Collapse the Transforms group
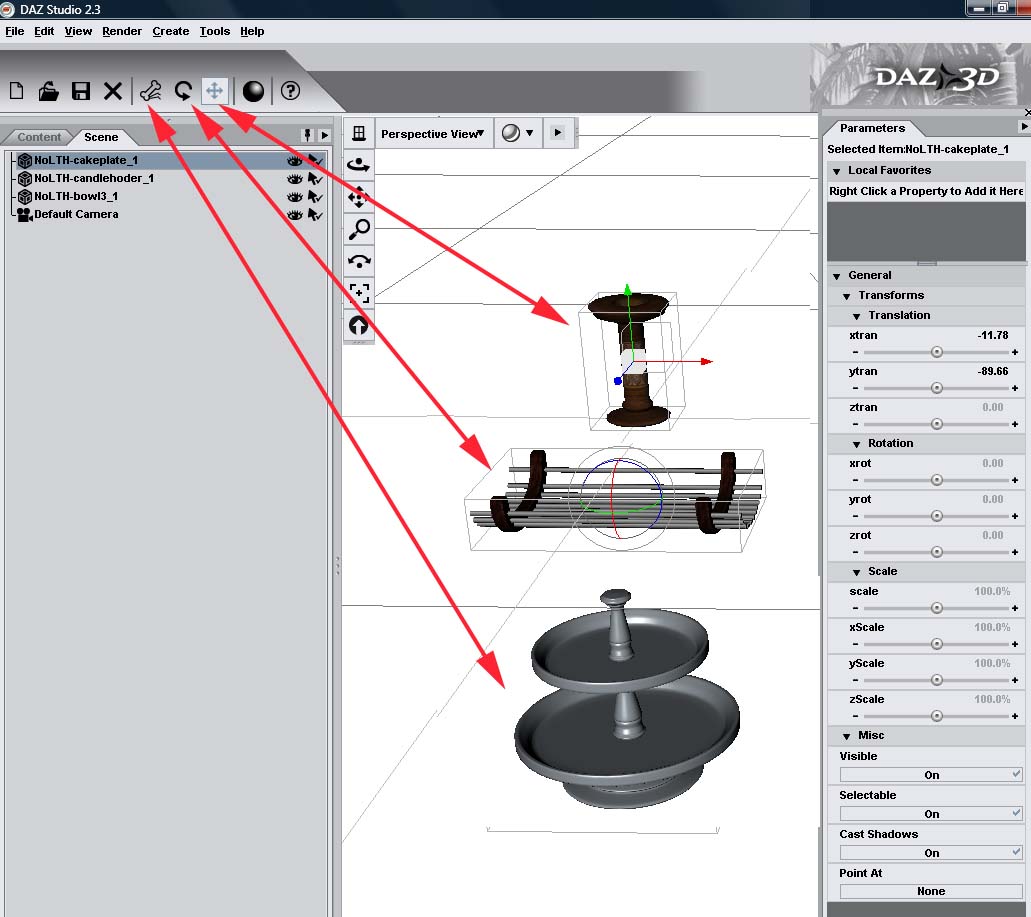 (847, 296)
